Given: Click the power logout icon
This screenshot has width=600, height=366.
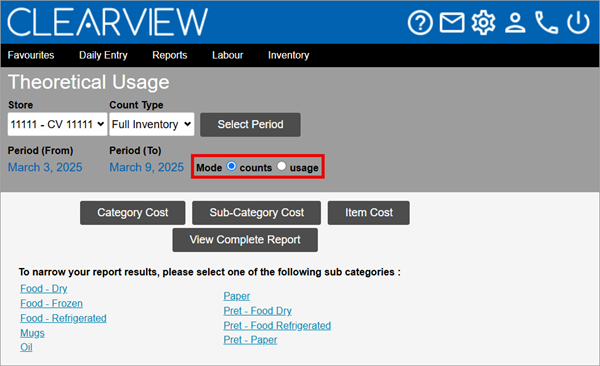Looking at the screenshot, I should 578,23.
